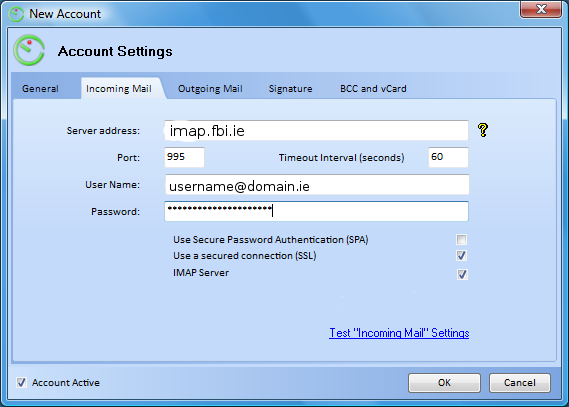
Task: Click the Cancel button
Action: coord(520,383)
